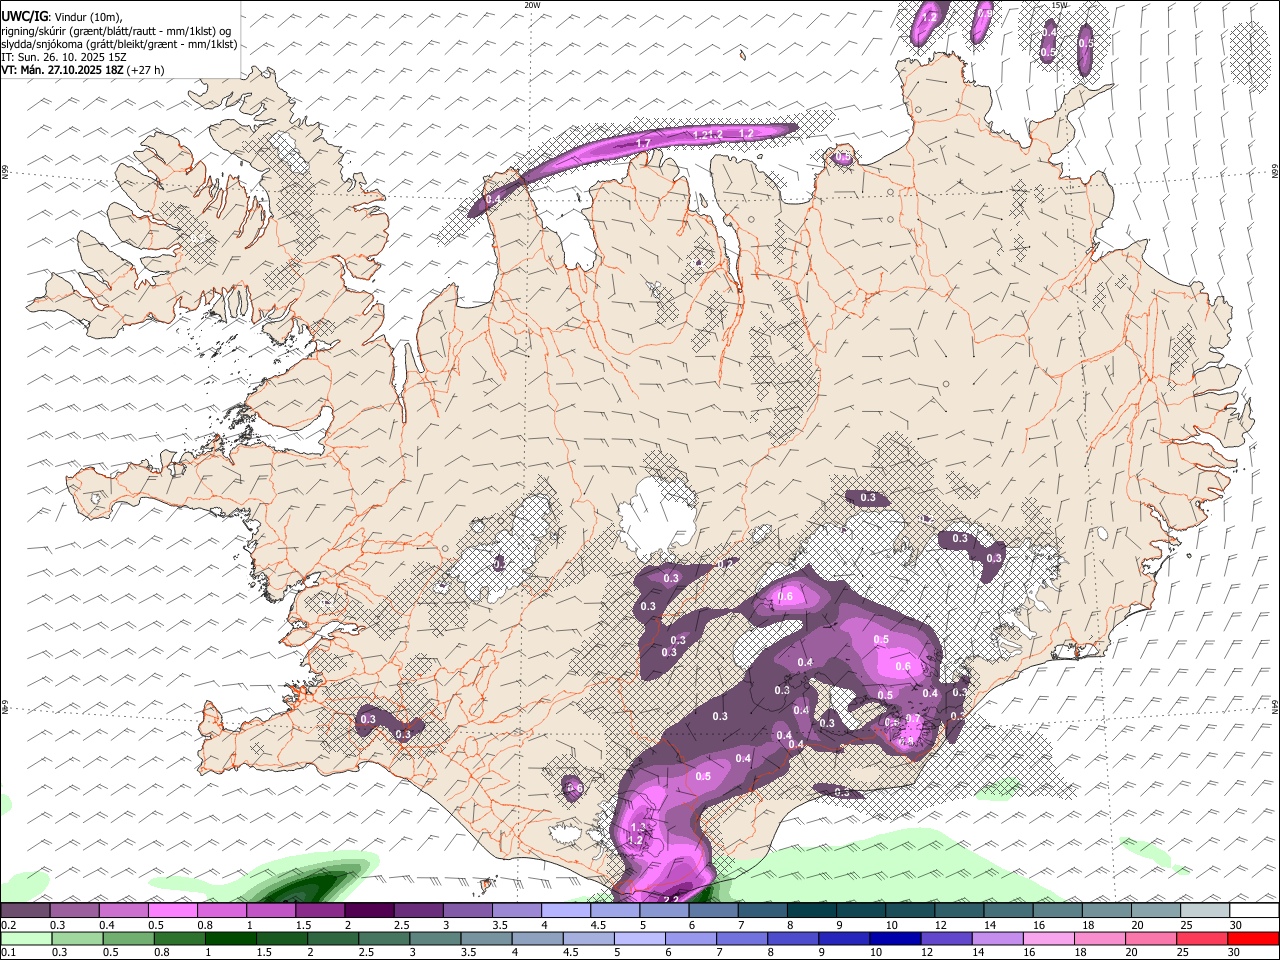Pick the lower legend swatch for 0.8
This screenshot has width=1280, height=960.
[x=179, y=939]
